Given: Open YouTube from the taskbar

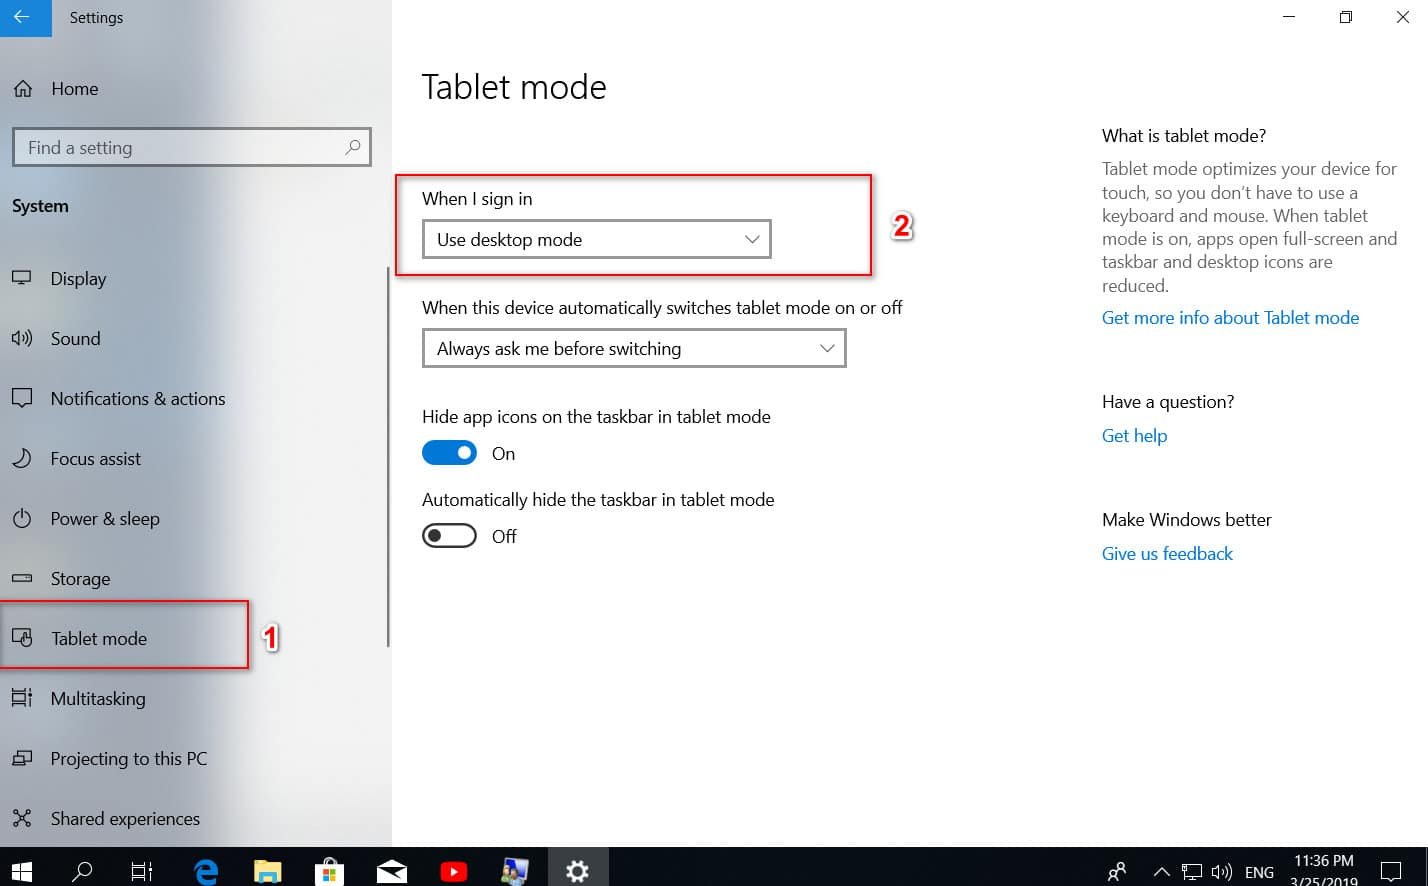Looking at the screenshot, I should pos(453,871).
